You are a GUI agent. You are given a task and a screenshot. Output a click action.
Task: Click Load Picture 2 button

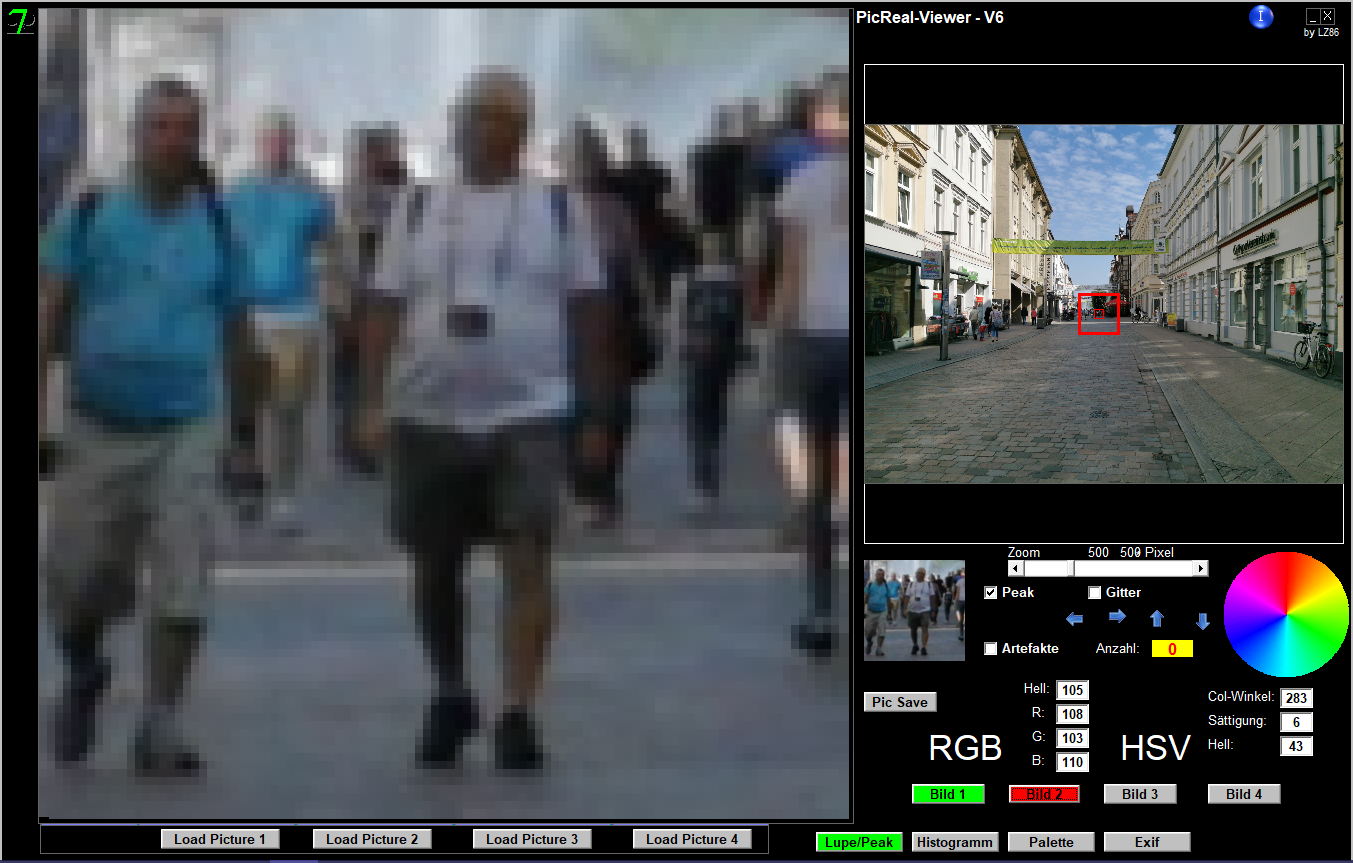click(372, 839)
